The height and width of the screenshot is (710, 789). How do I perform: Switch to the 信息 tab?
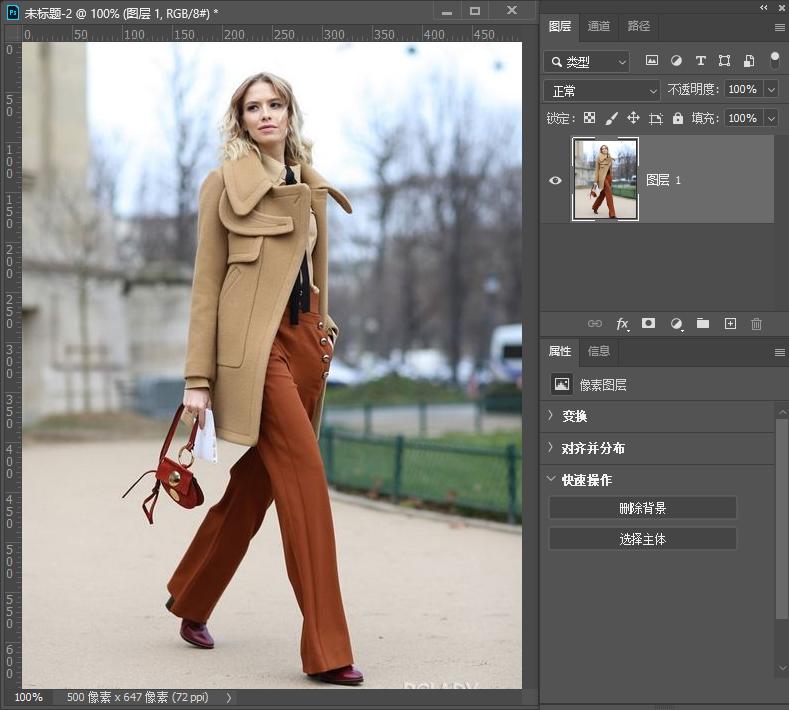pos(599,351)
